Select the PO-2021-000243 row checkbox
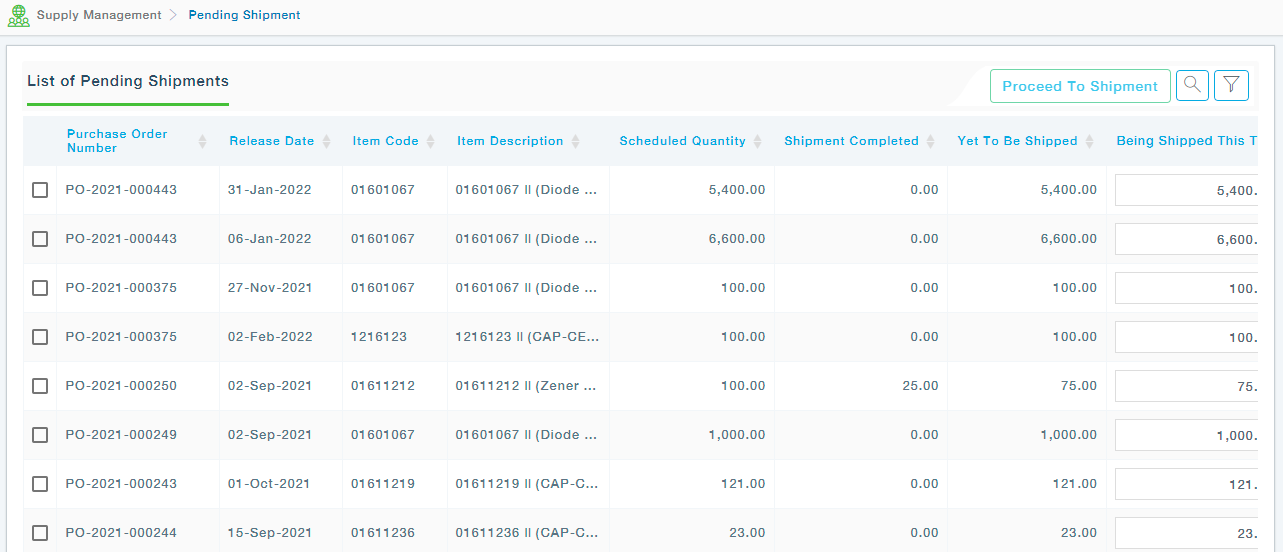 pos(40,484)
